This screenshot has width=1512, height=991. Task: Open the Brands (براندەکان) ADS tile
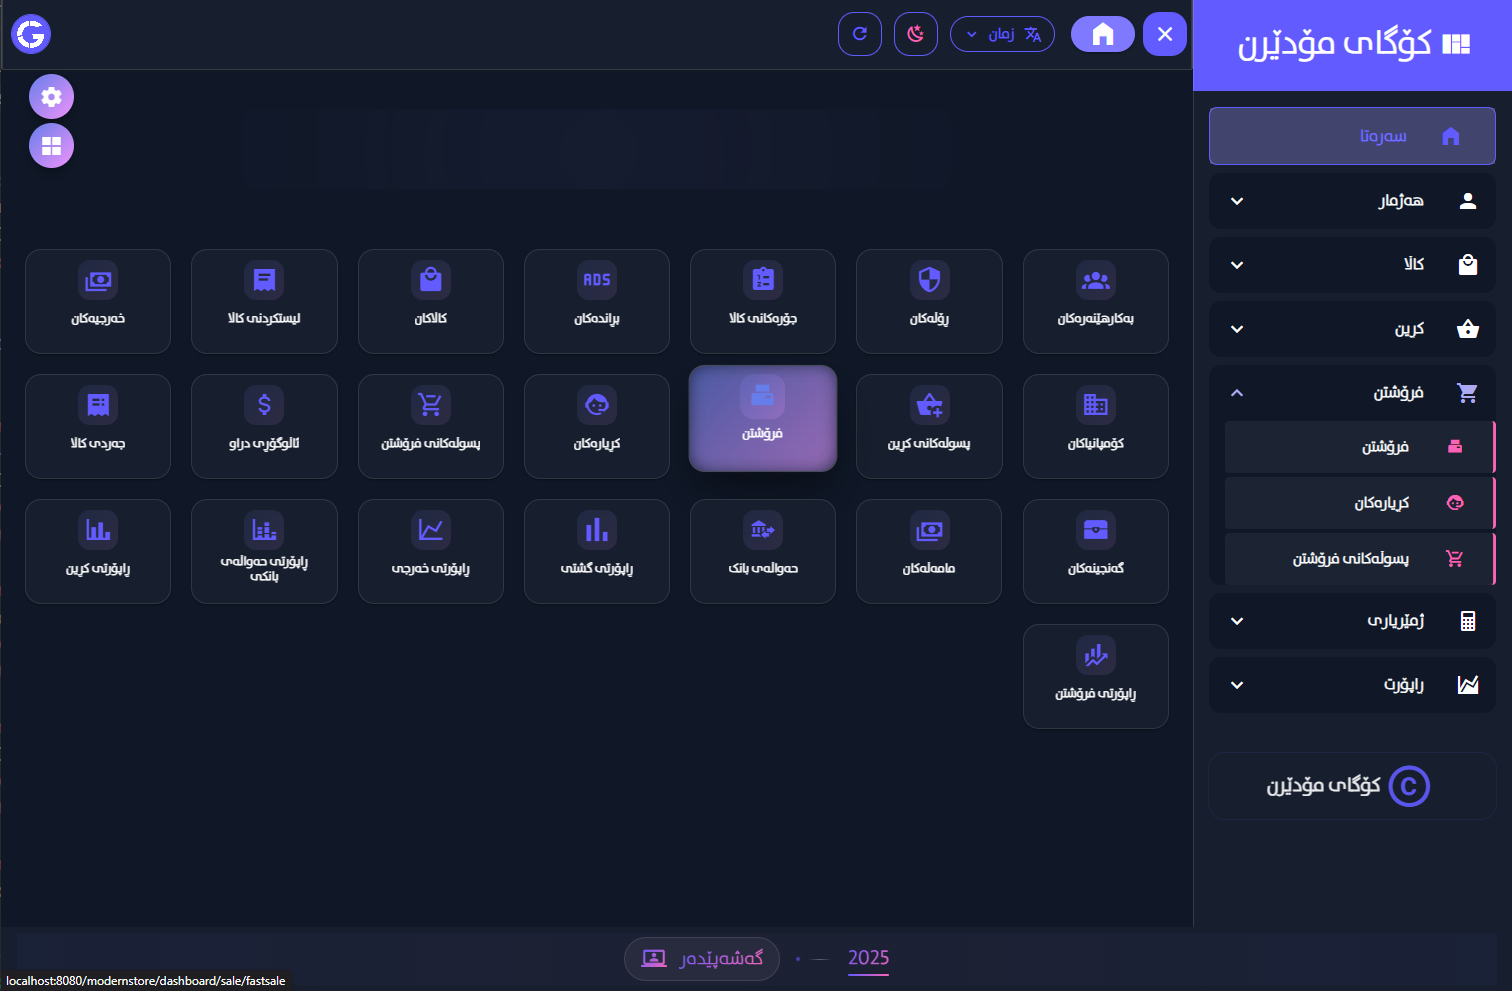596,300
